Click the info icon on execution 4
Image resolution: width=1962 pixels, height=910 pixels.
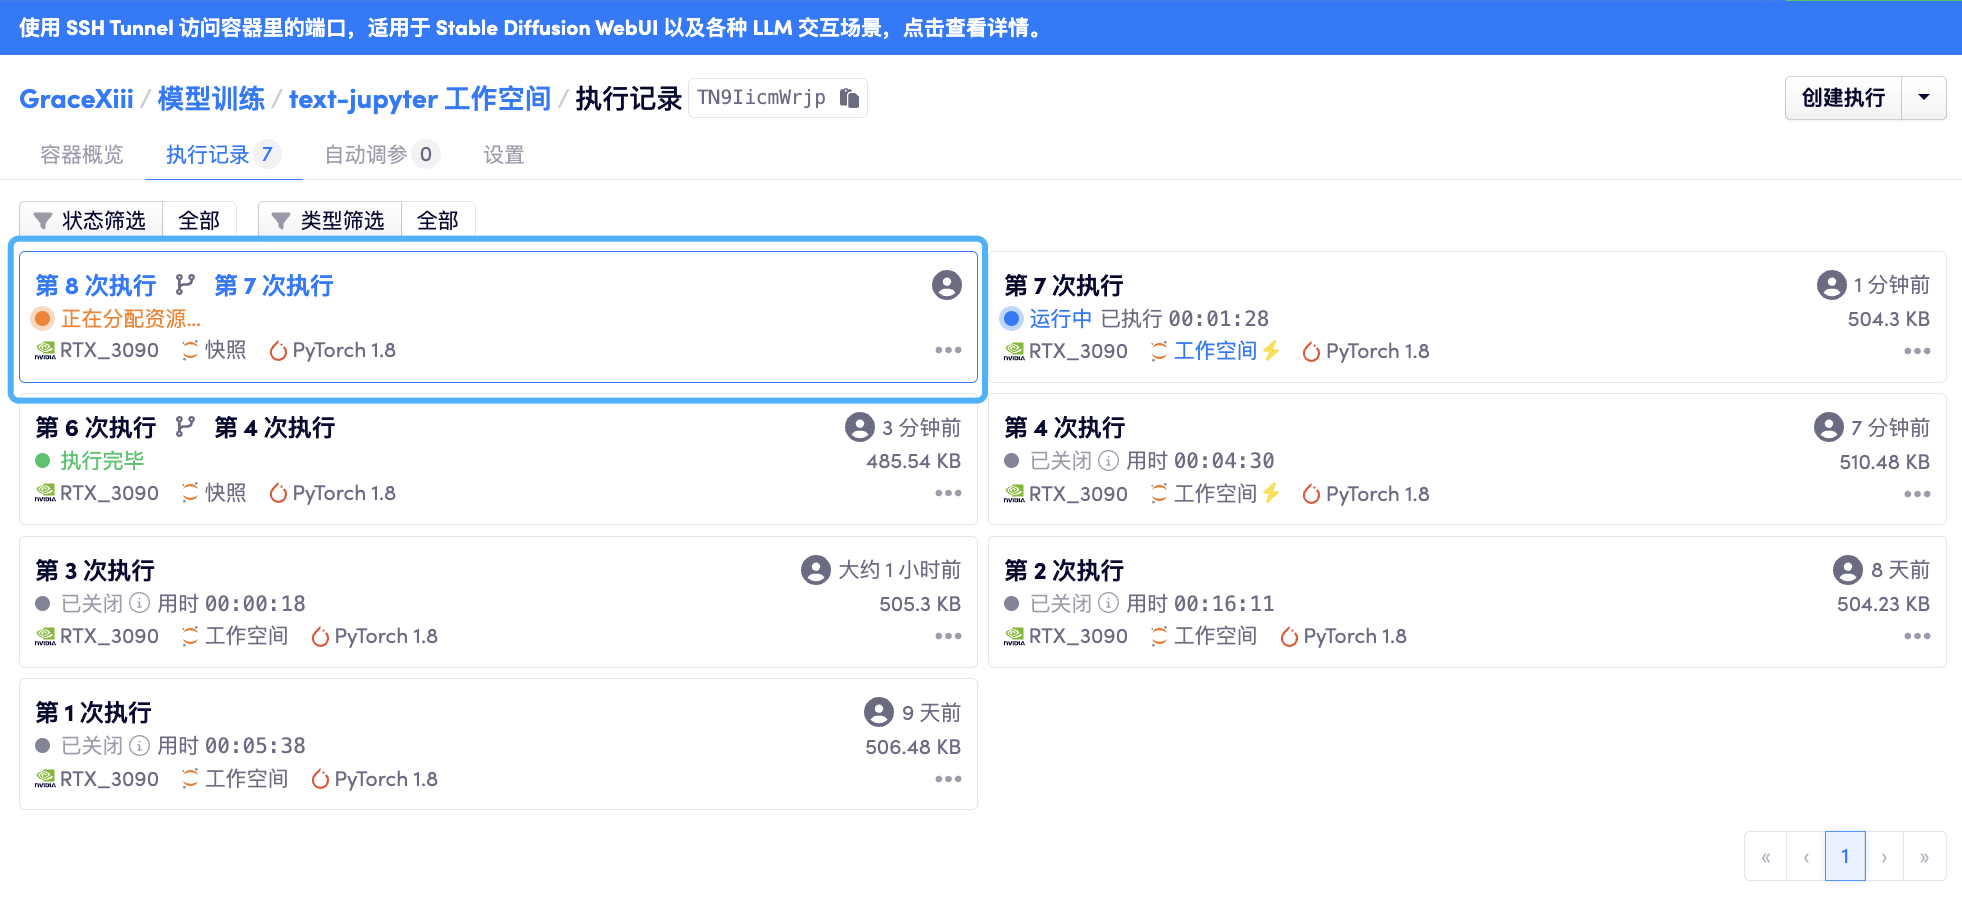coord(1108,461)
